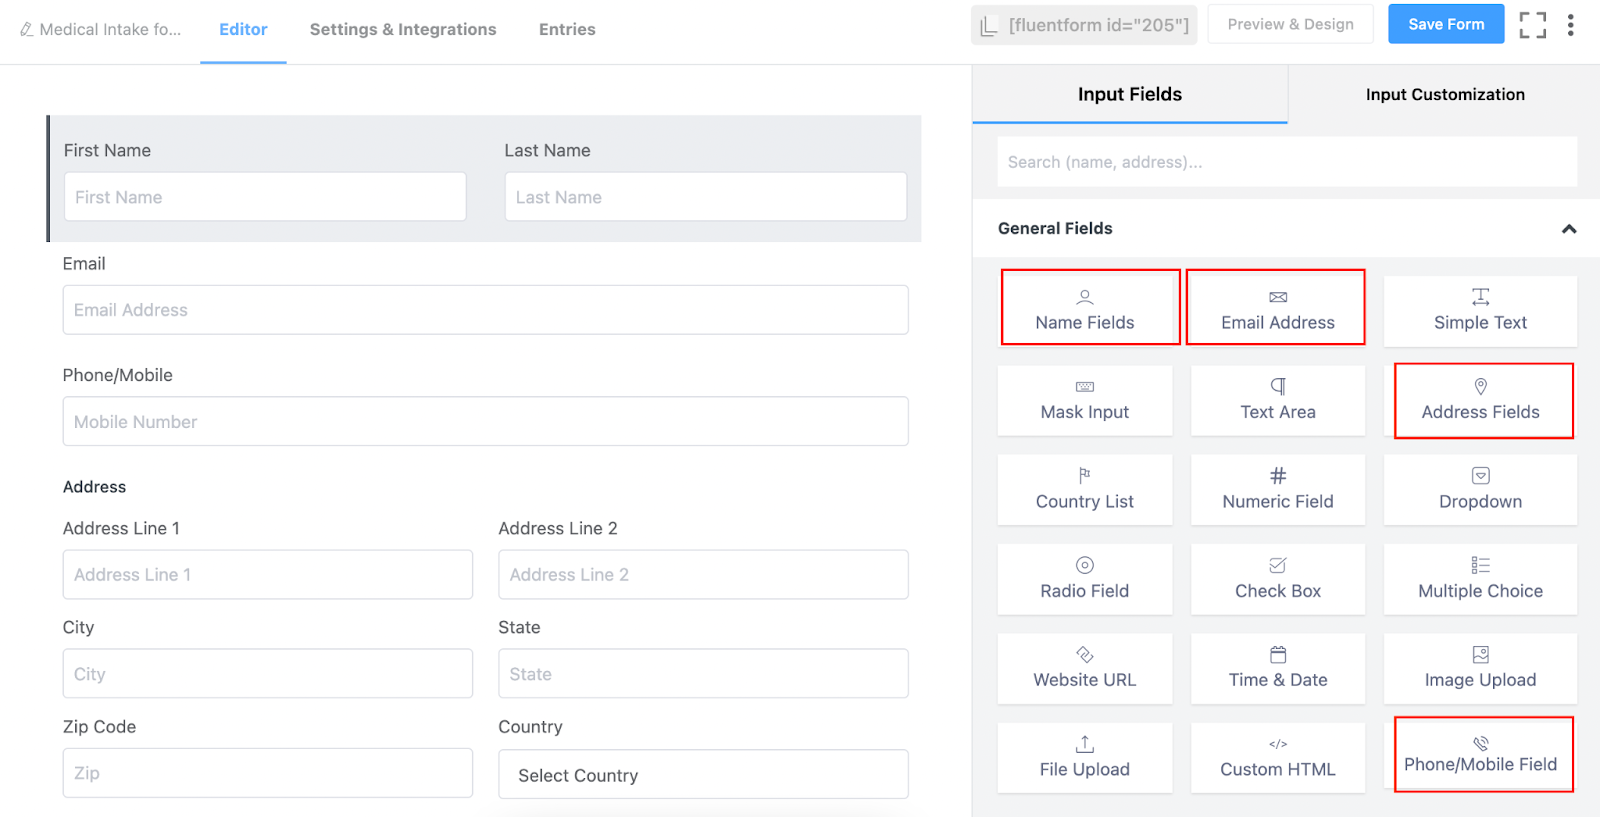
Task: Click the Save Form button
Action: point(1446,25)
